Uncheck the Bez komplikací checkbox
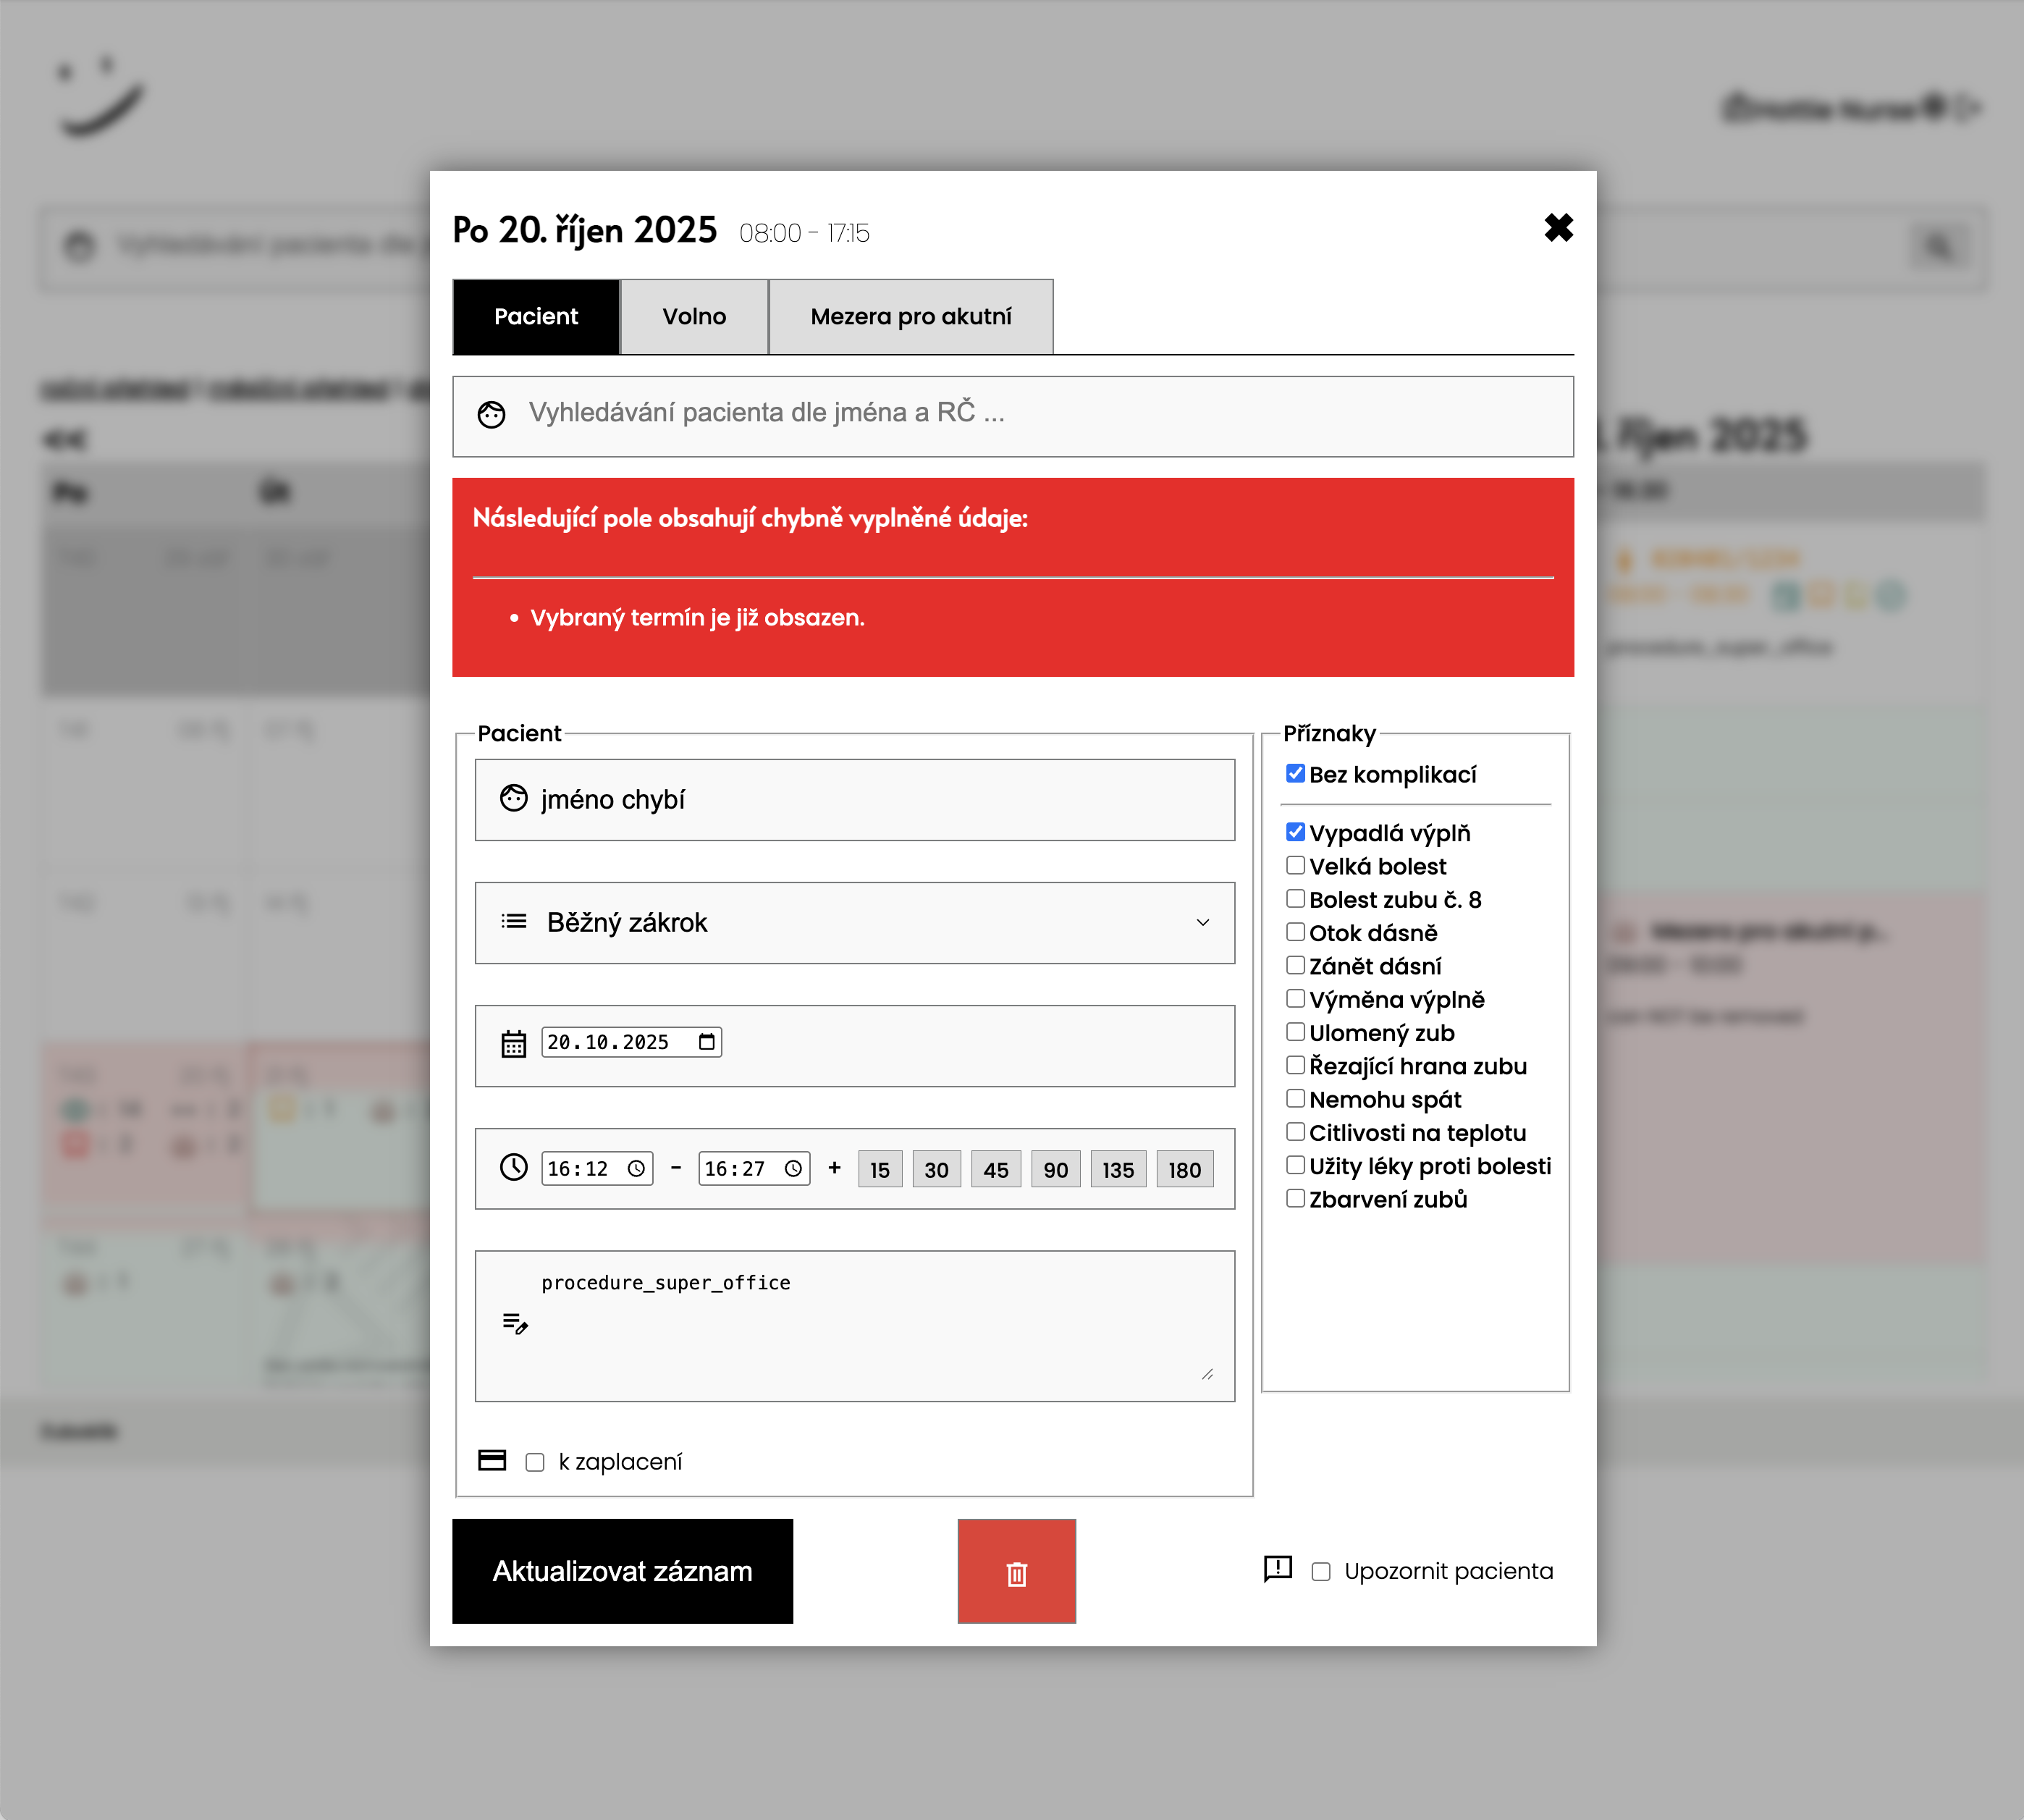2024x1820 pixels. point(1295,773)
